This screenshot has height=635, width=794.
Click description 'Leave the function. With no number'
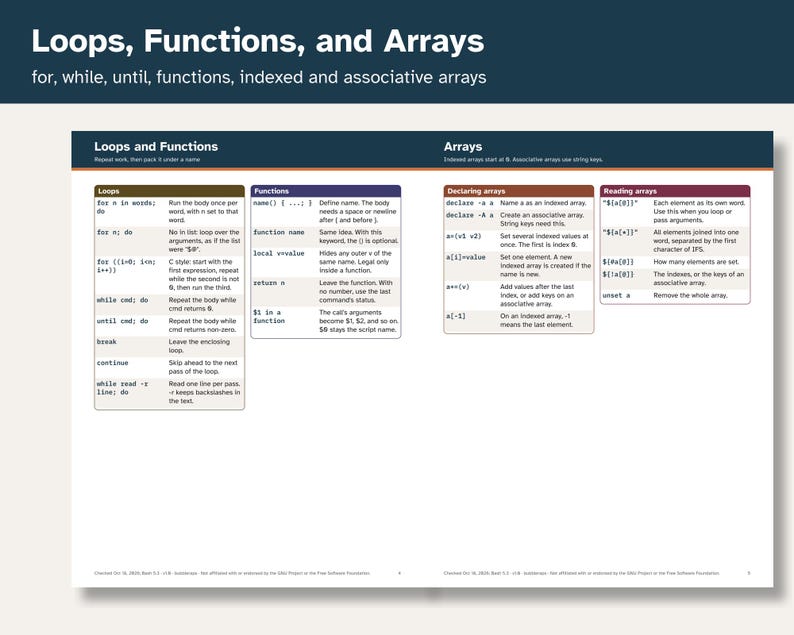click(356, 292)
